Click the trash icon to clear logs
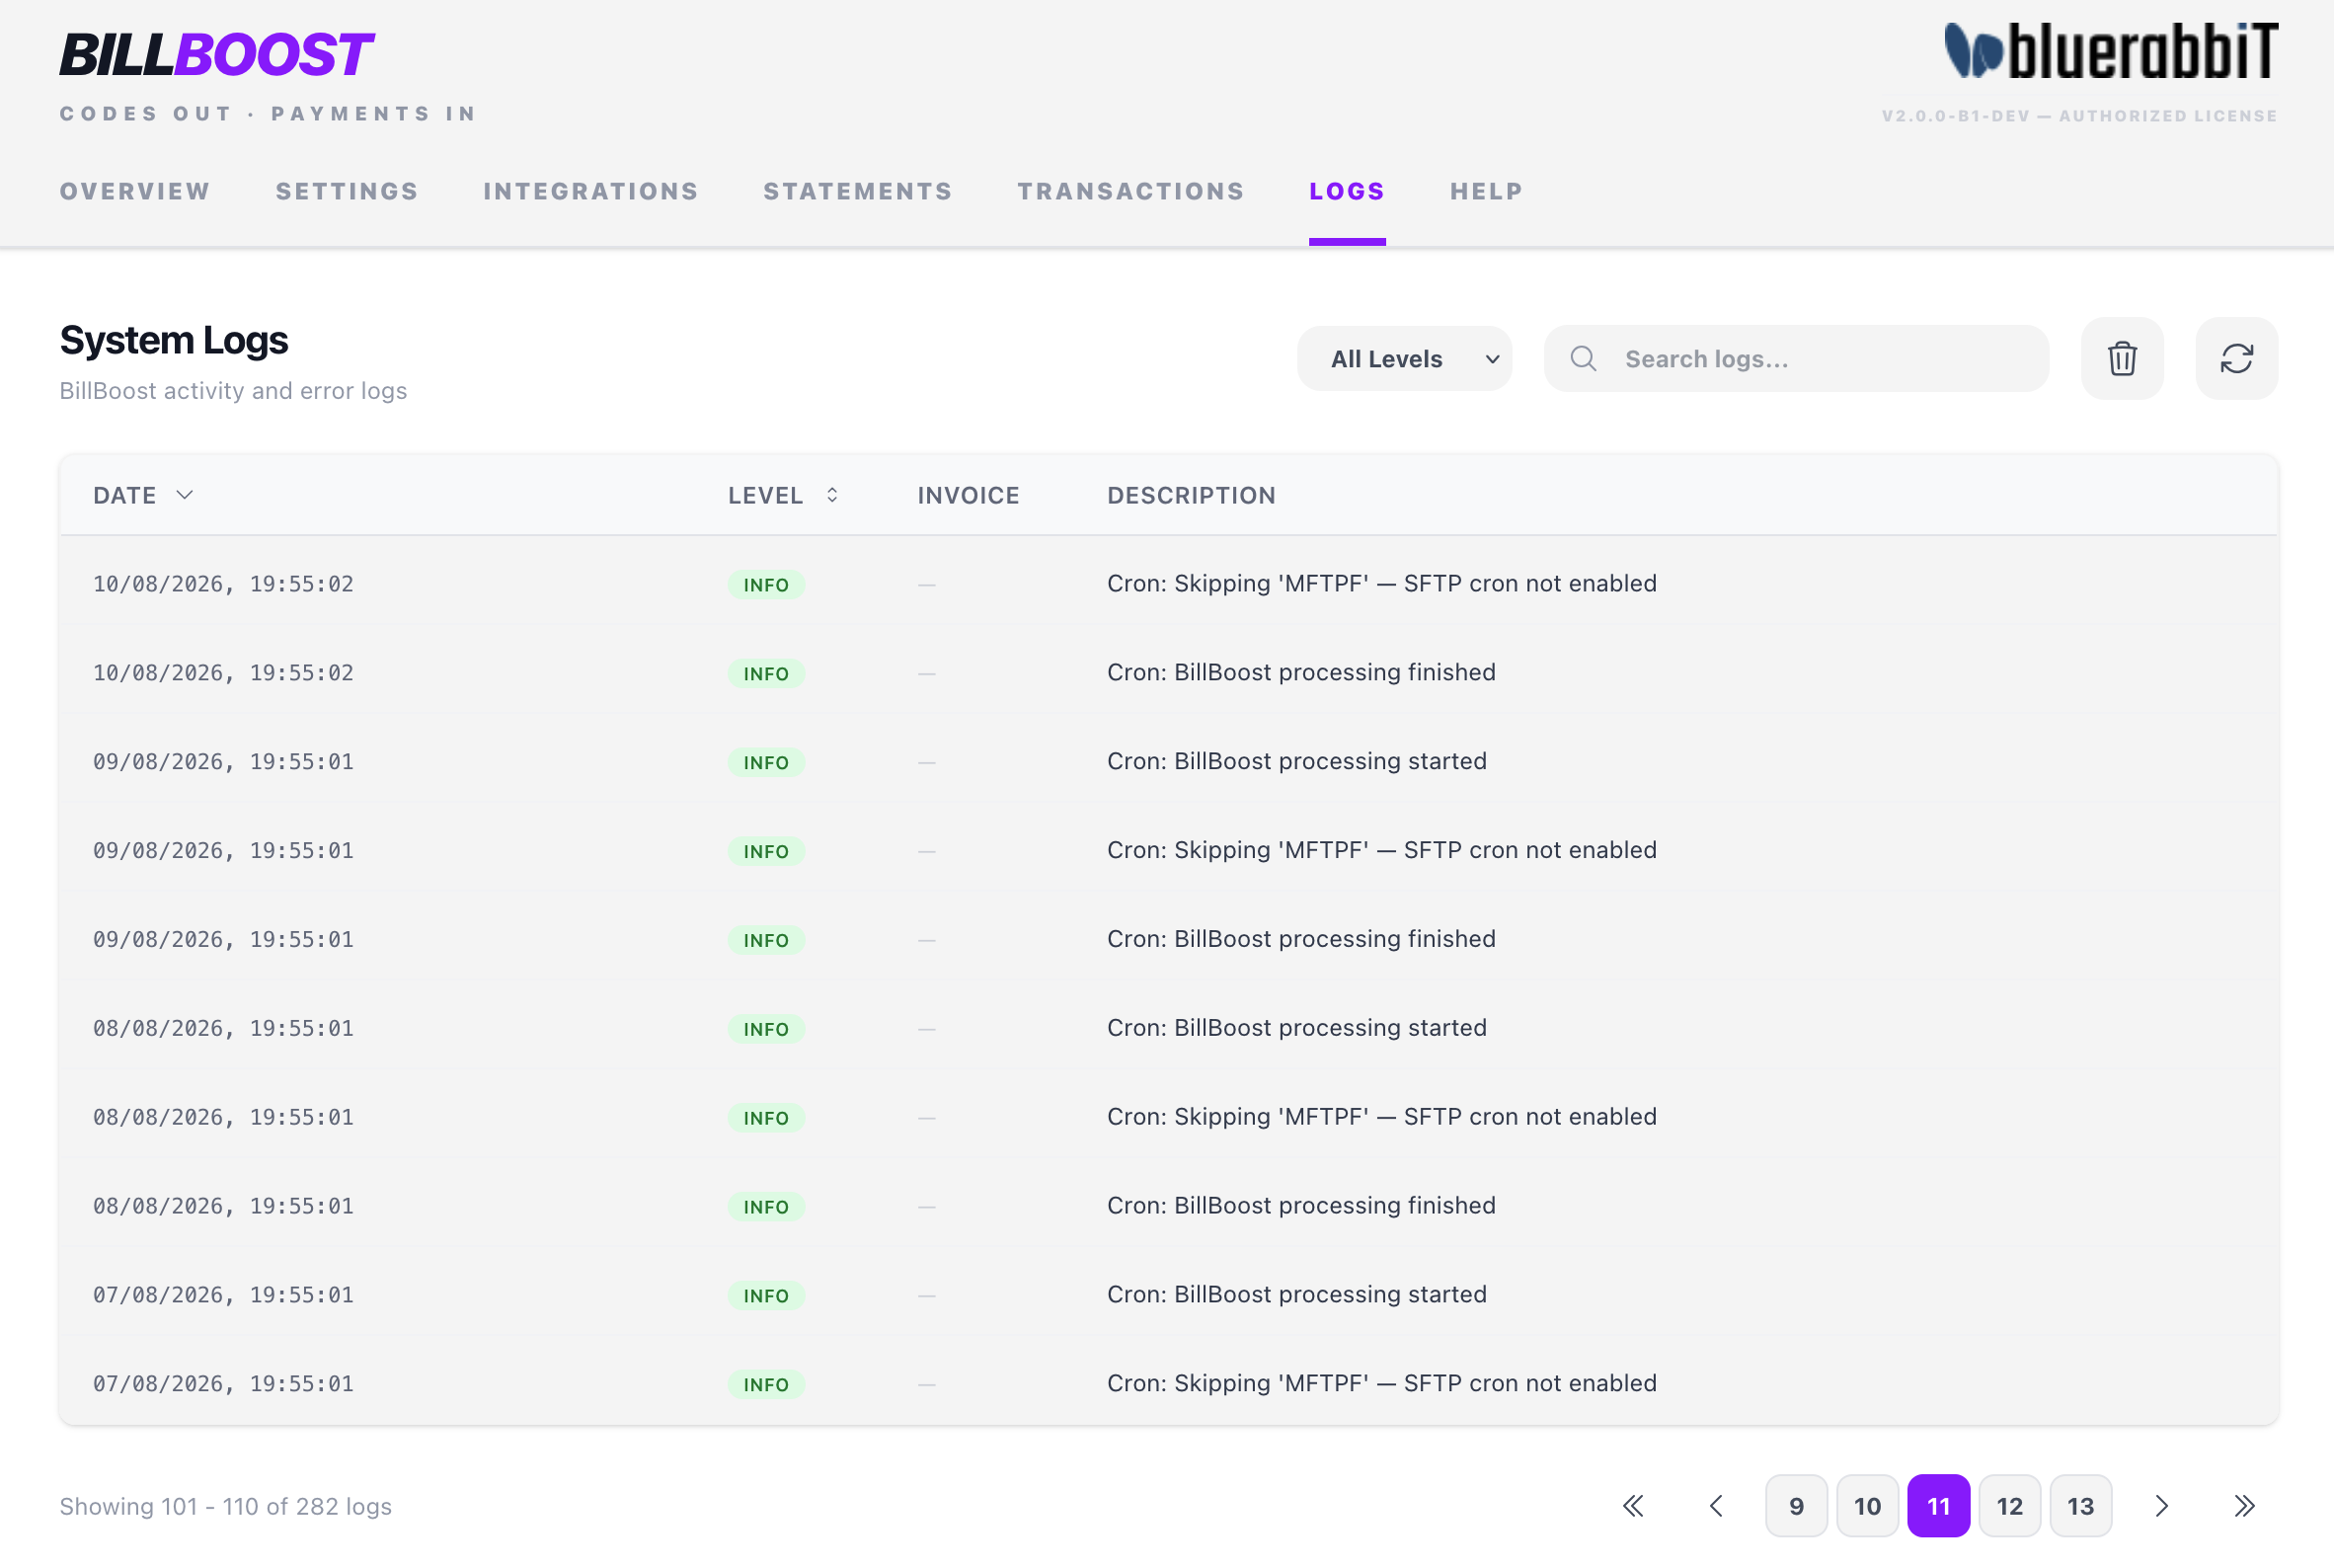Image resolution: width=2334 pixels, height=1568 pixels. [x=2122, y=359]
